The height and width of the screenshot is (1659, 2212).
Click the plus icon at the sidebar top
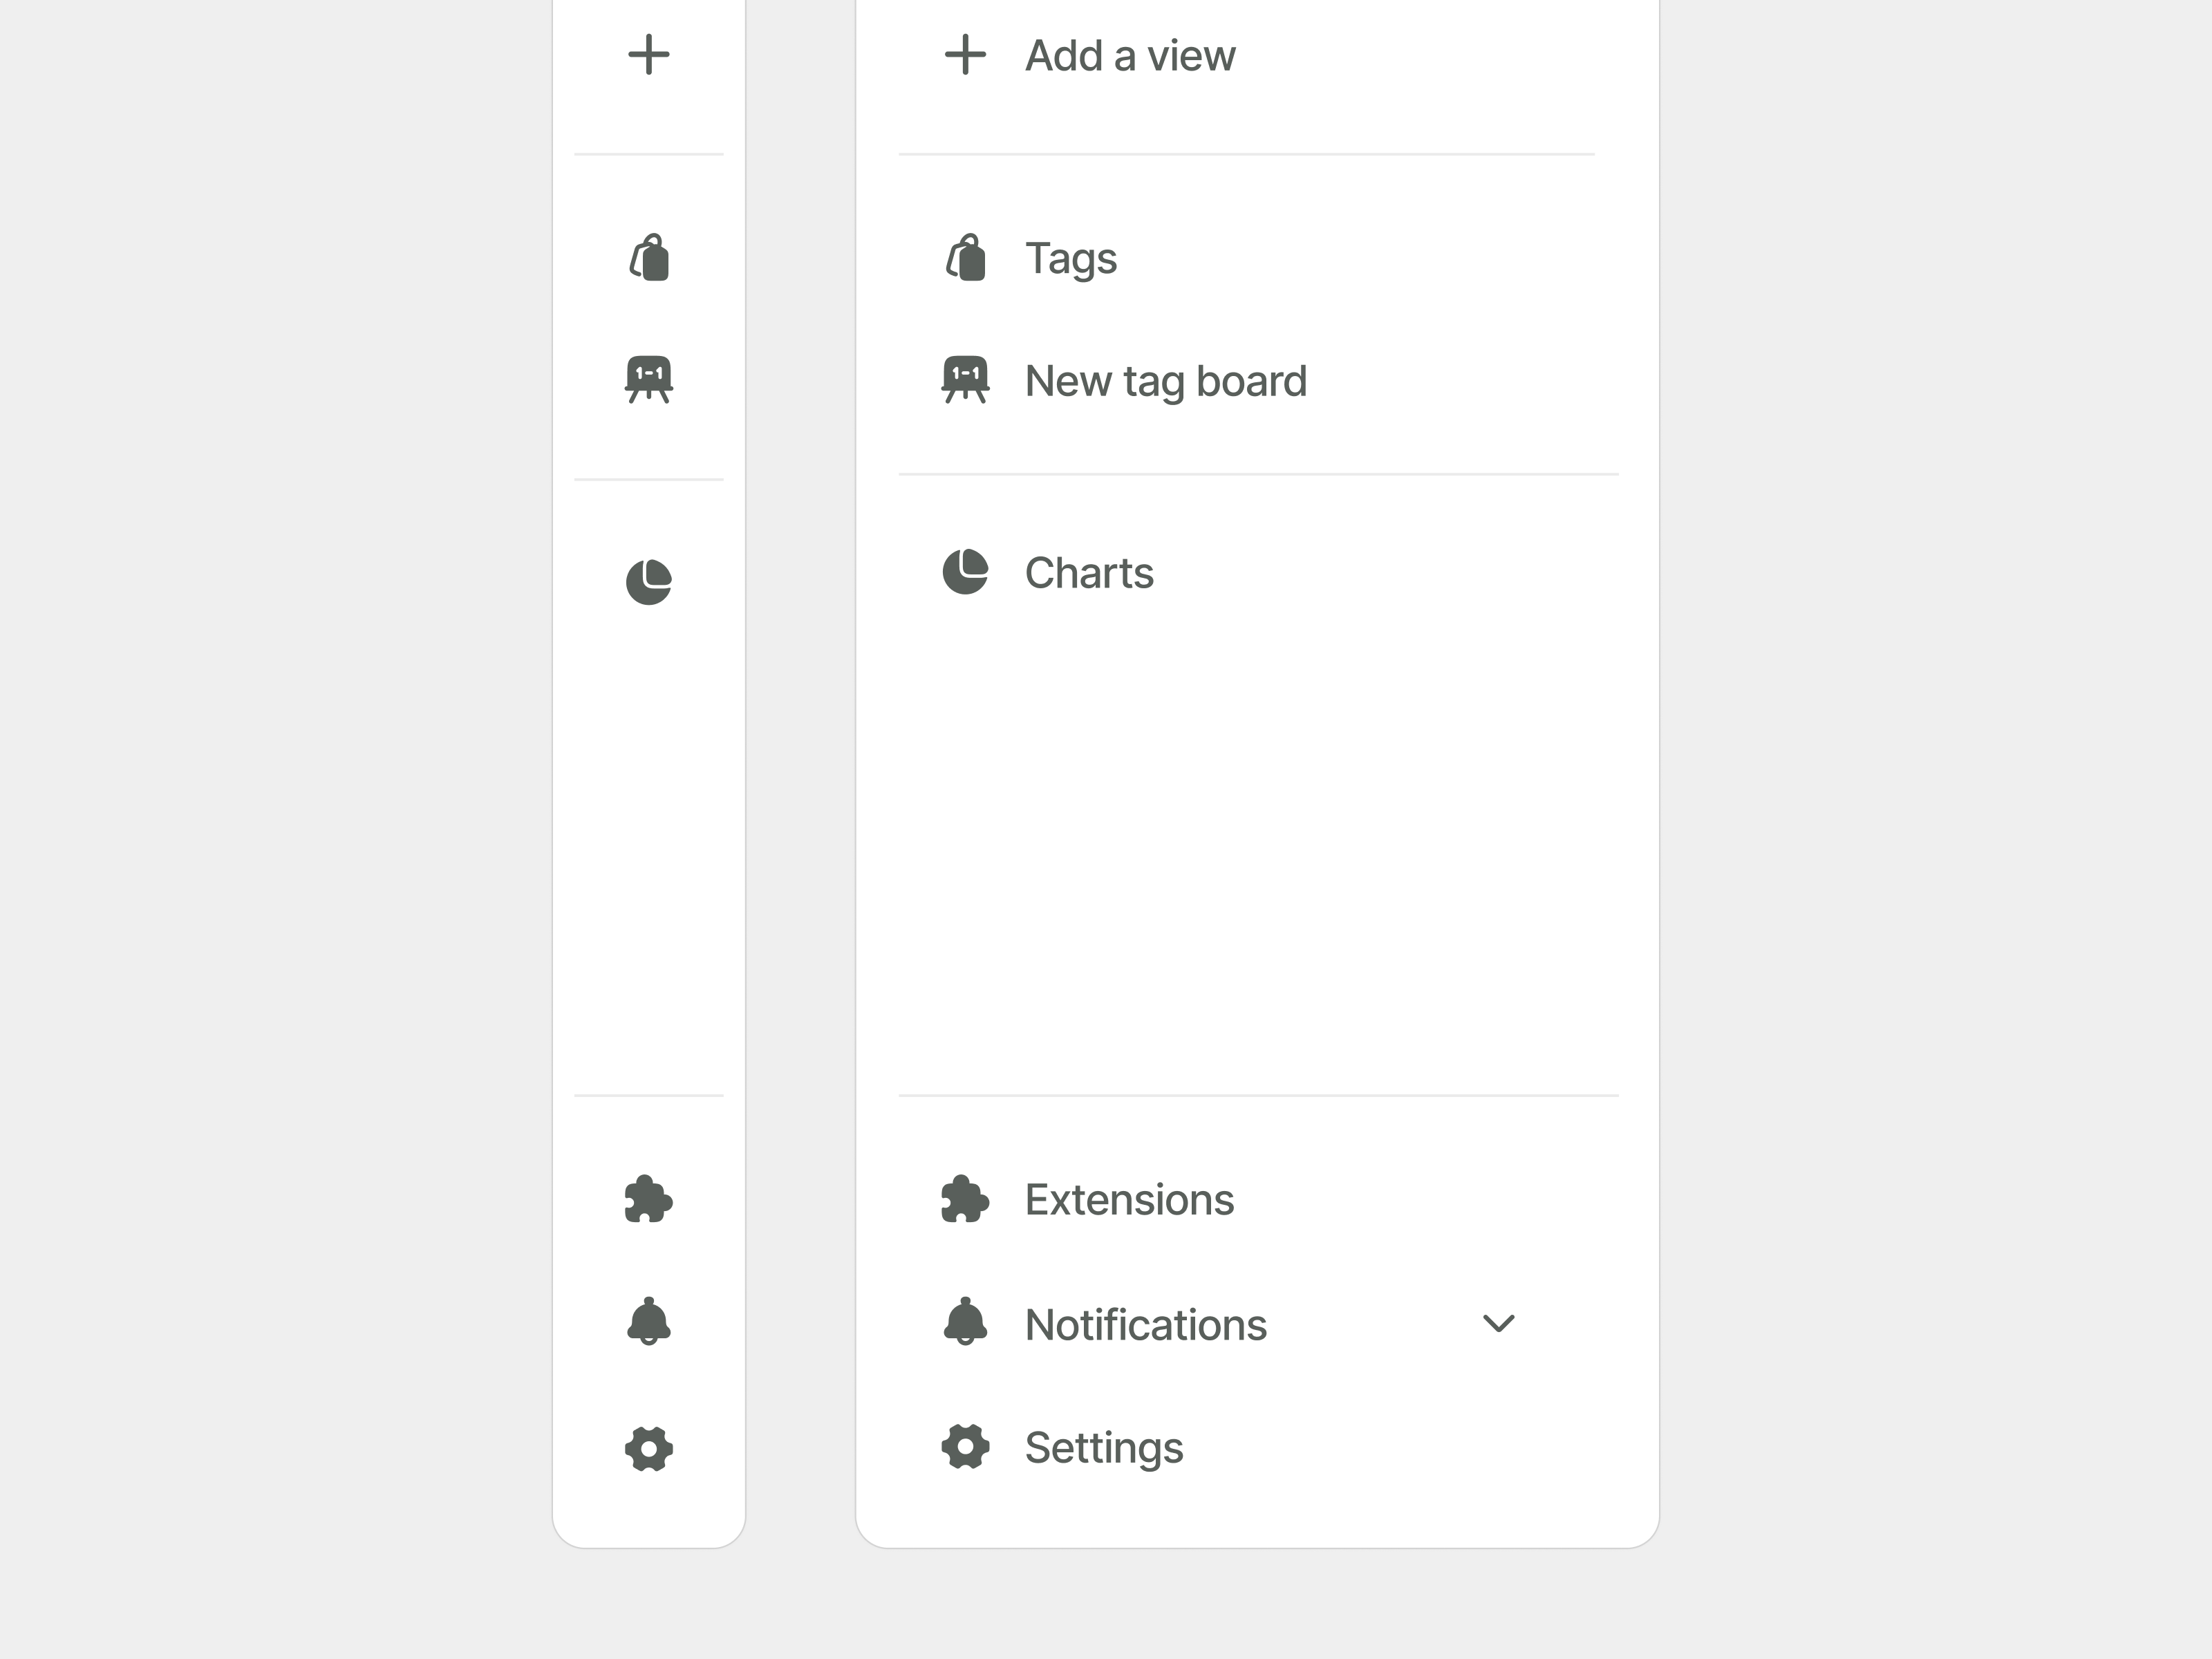[x=649, y=55]
